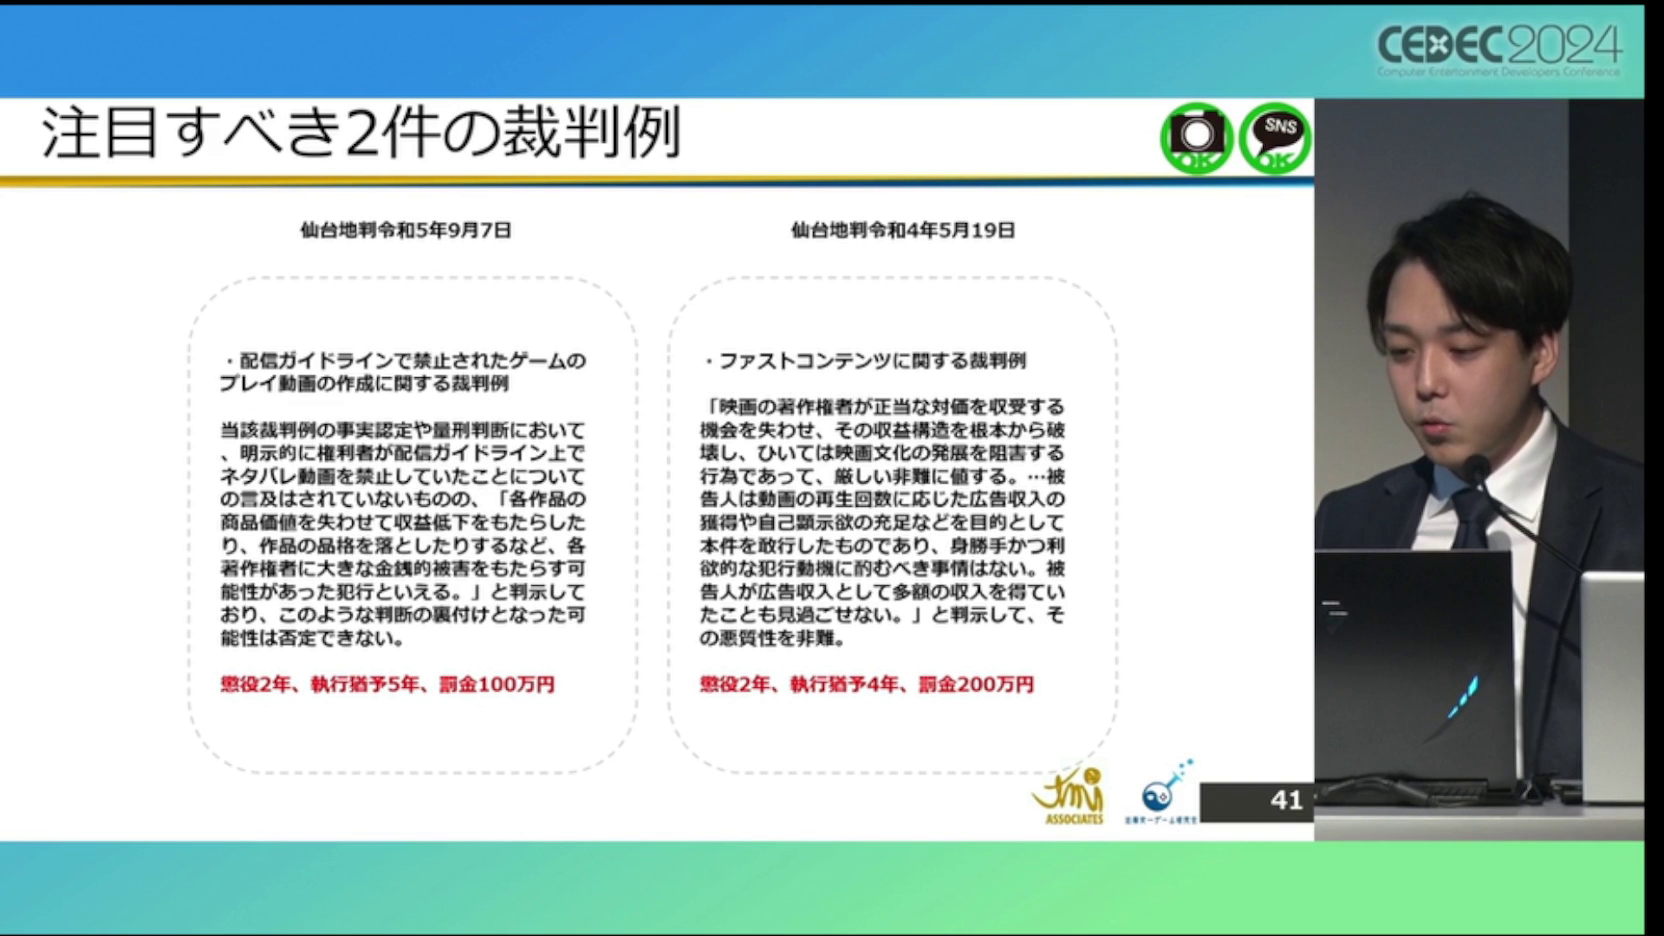Click the bullet about 配信ガイドラインで禁止されたゲーム

point(402,372)
